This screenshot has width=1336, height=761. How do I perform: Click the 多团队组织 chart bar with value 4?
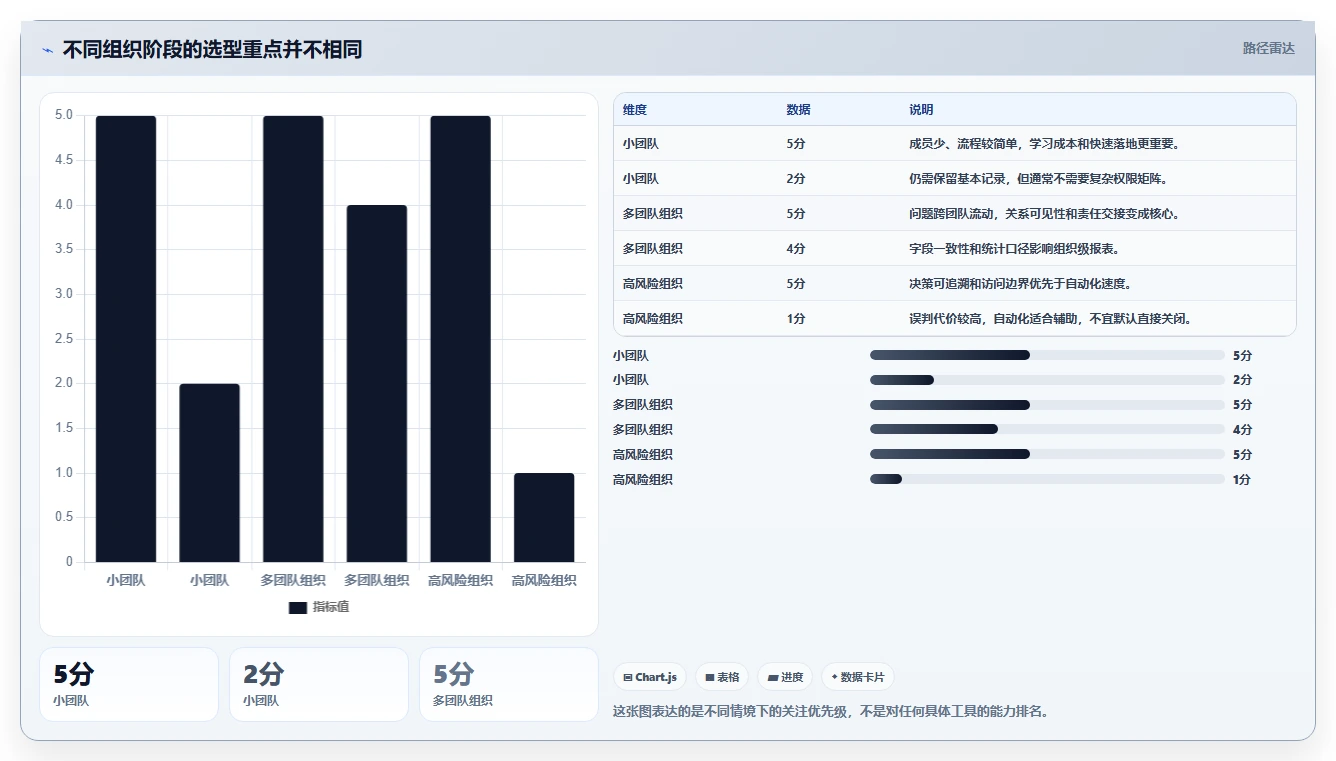377,384
